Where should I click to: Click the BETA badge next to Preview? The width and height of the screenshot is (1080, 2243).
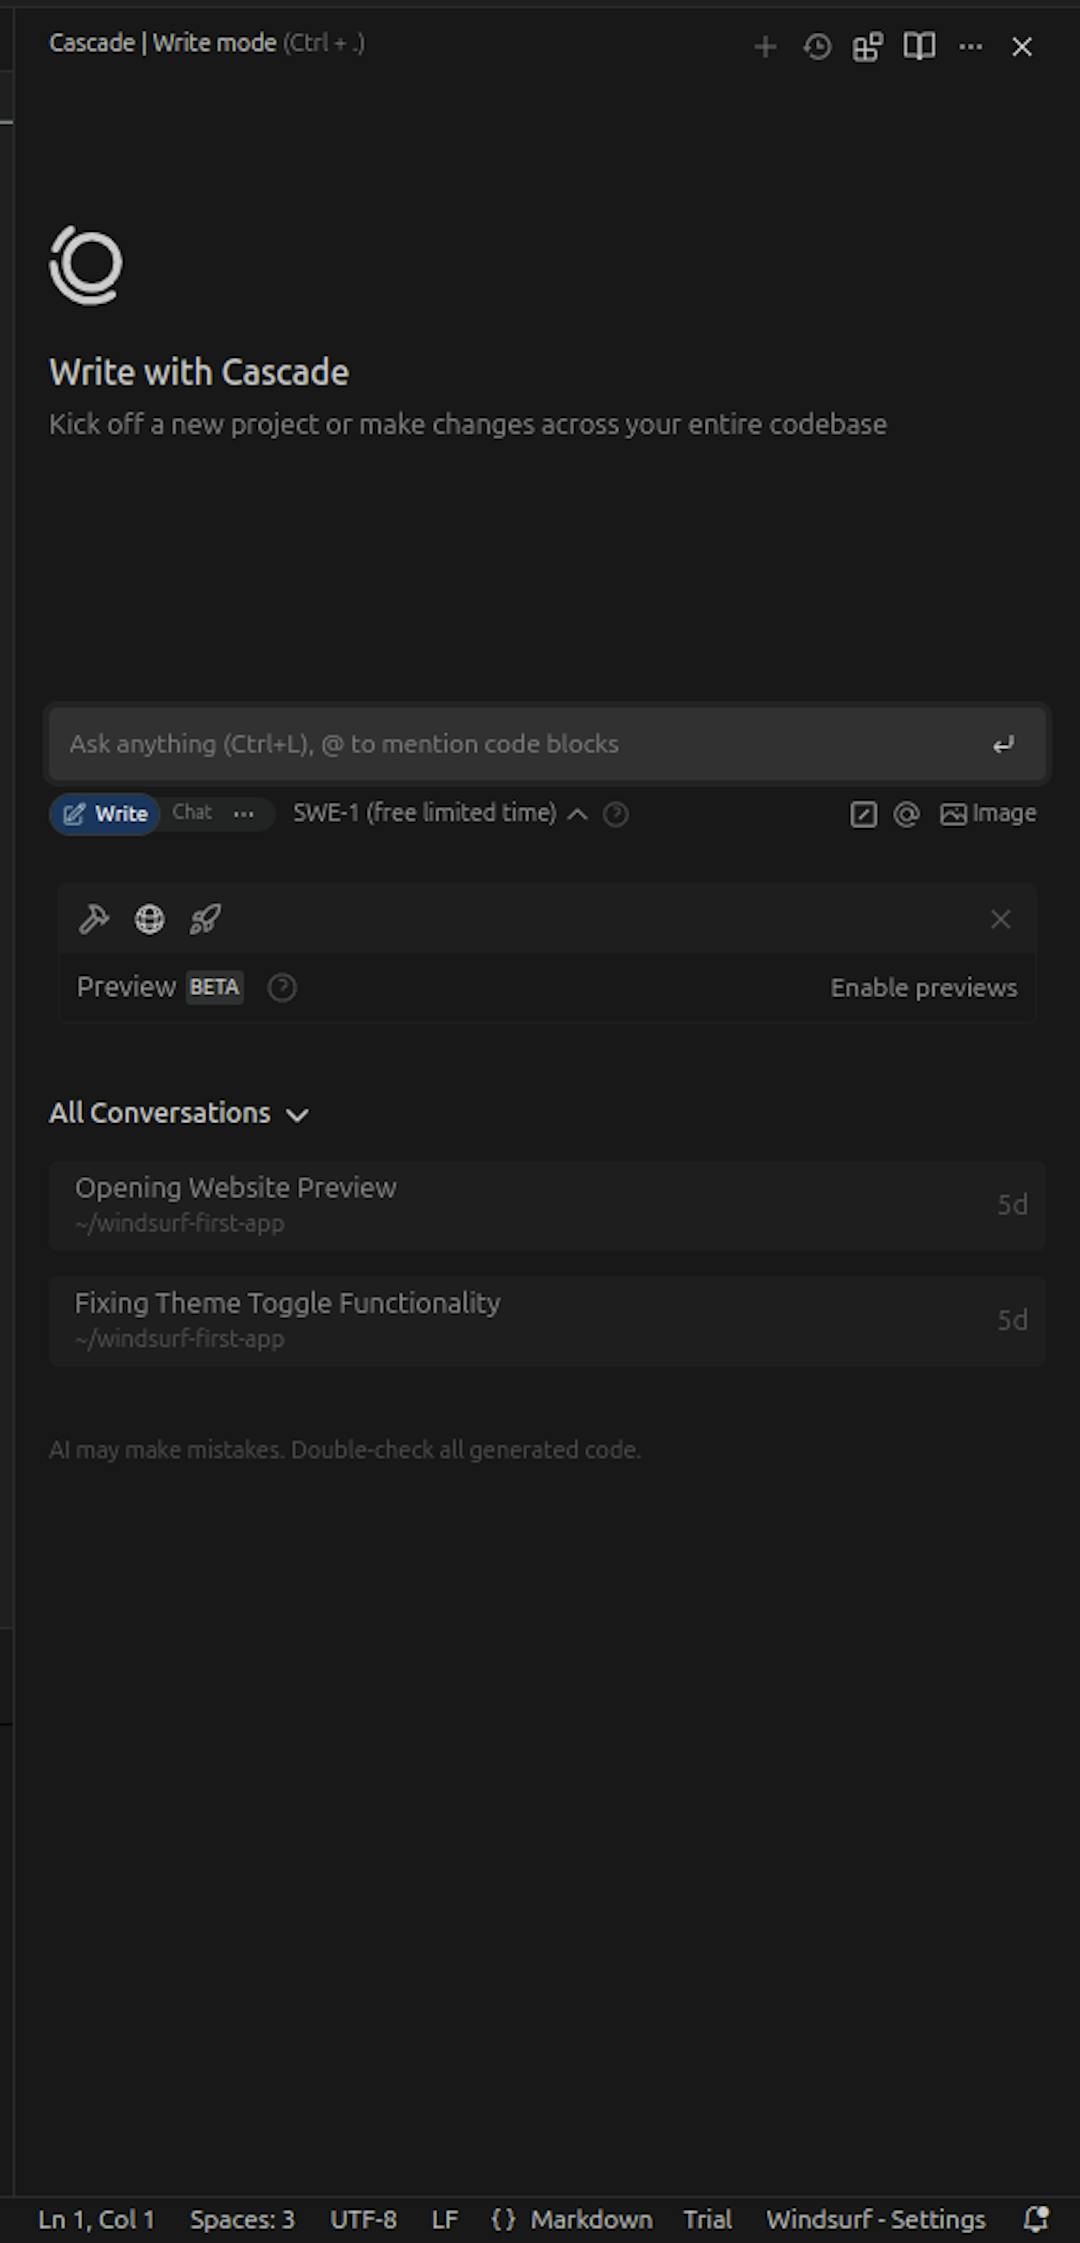[214, 987]
